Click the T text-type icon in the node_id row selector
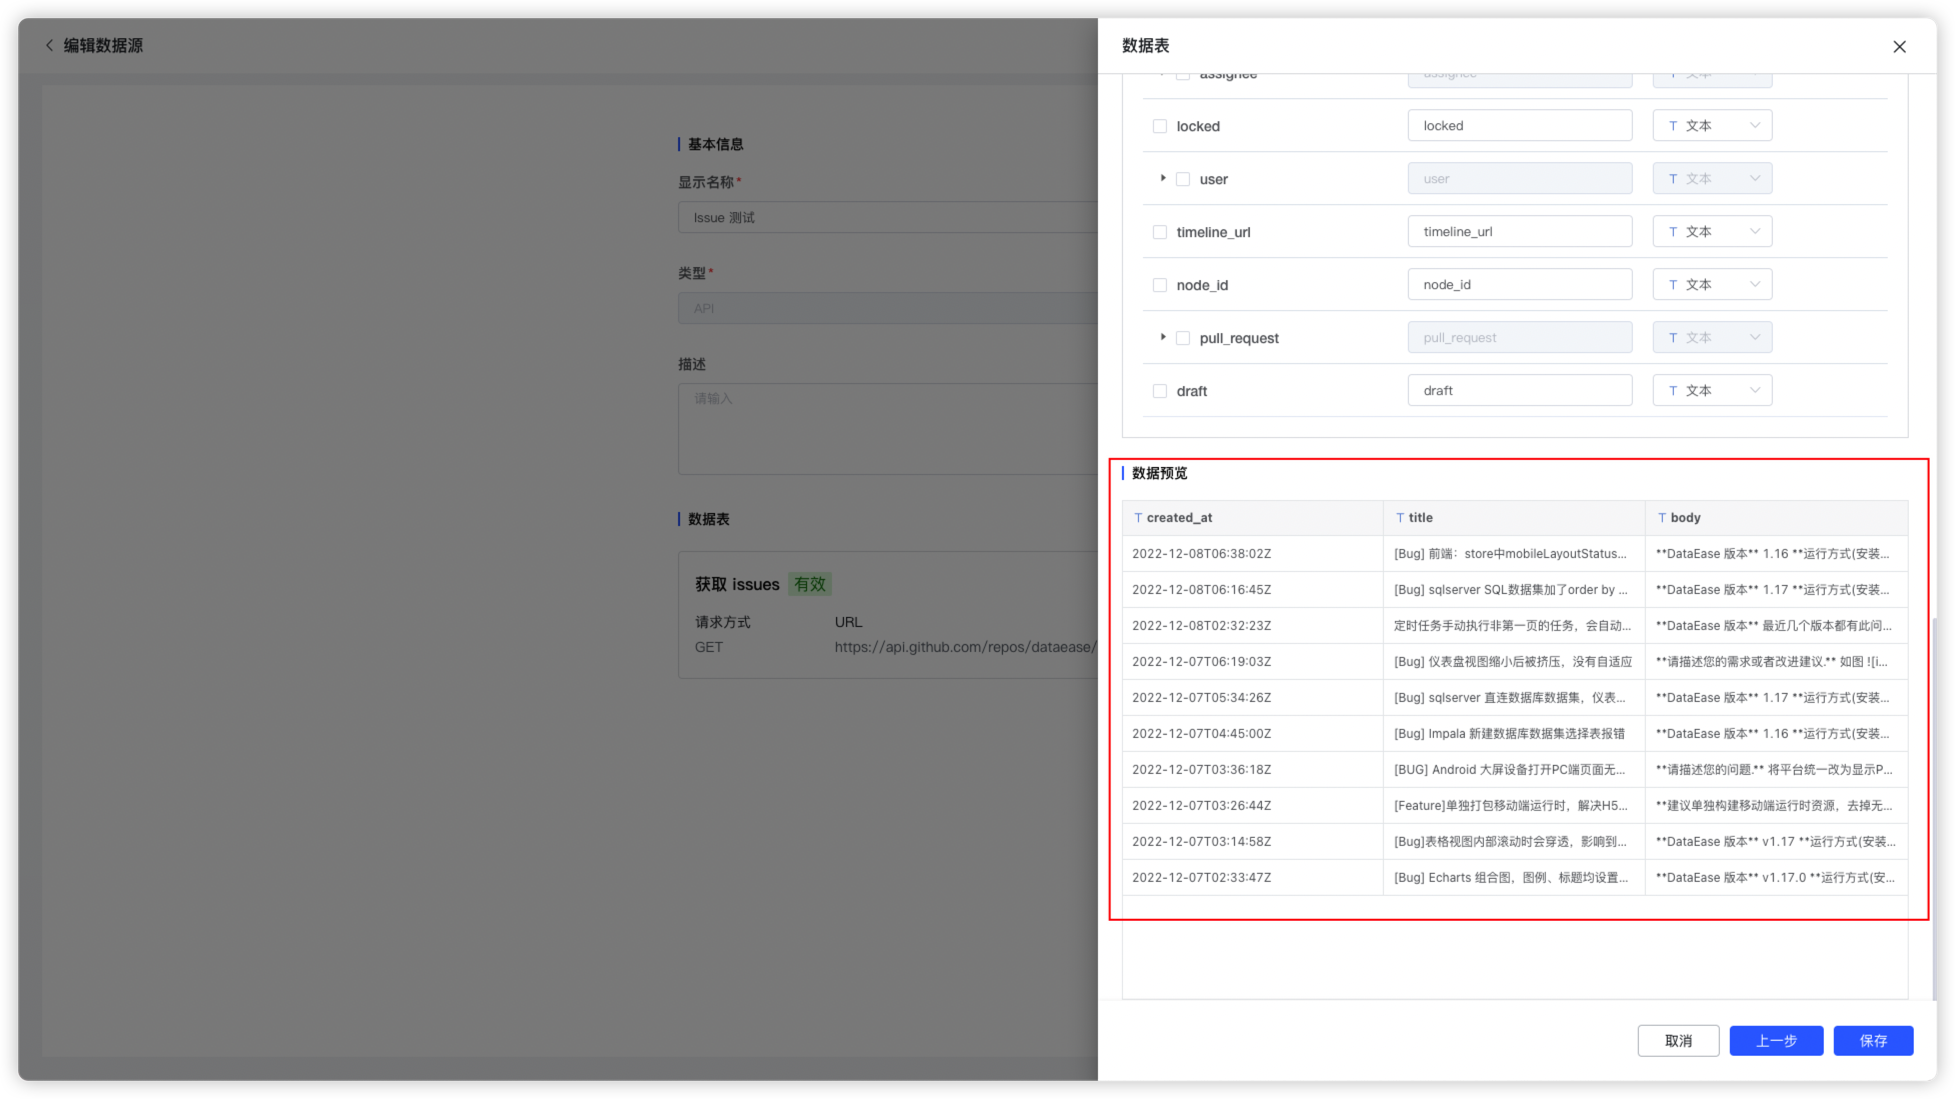Image resolution: width=1955 pixels, height=1099 pixels. 1672,284
